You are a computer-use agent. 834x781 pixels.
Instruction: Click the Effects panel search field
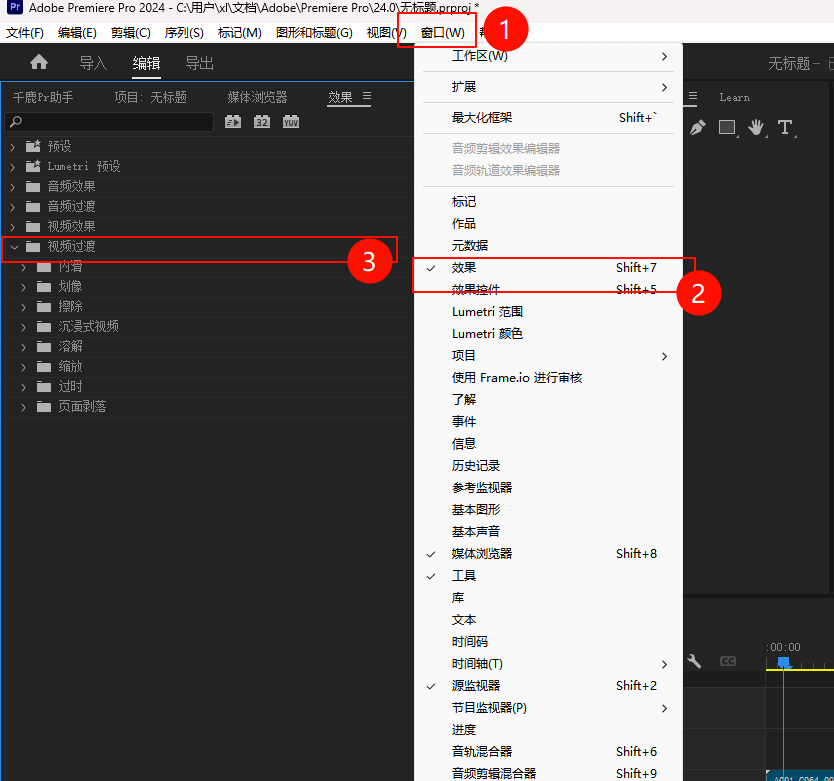[x=110, y=121]
